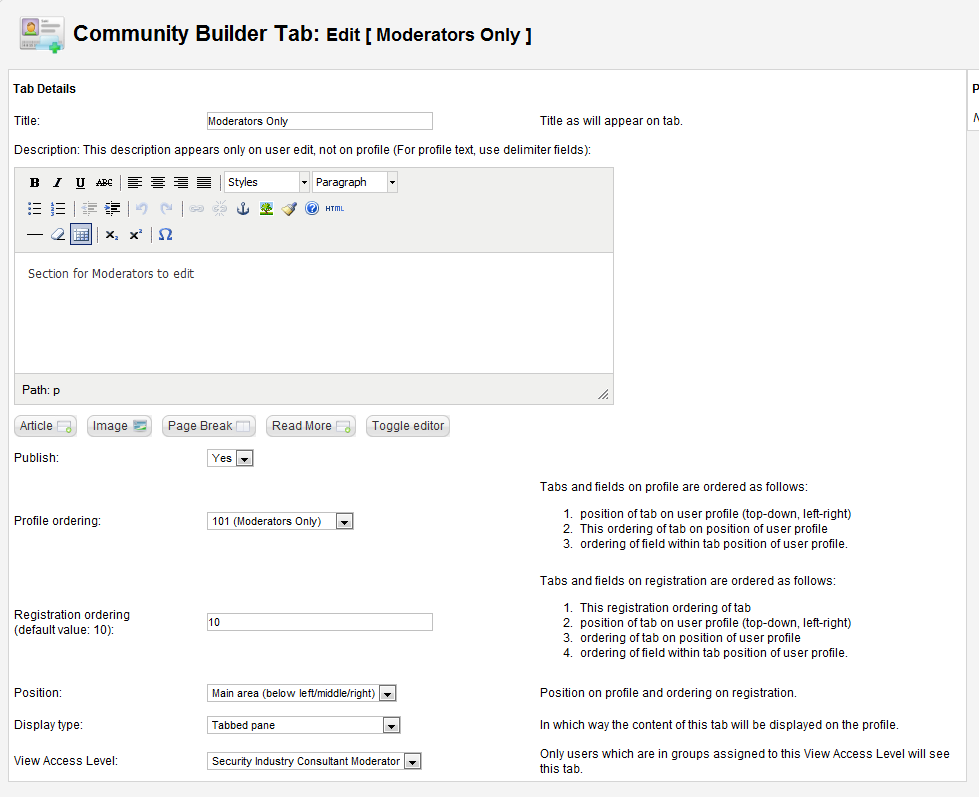Insert special character with omega icon

click(x=165, y=235)
